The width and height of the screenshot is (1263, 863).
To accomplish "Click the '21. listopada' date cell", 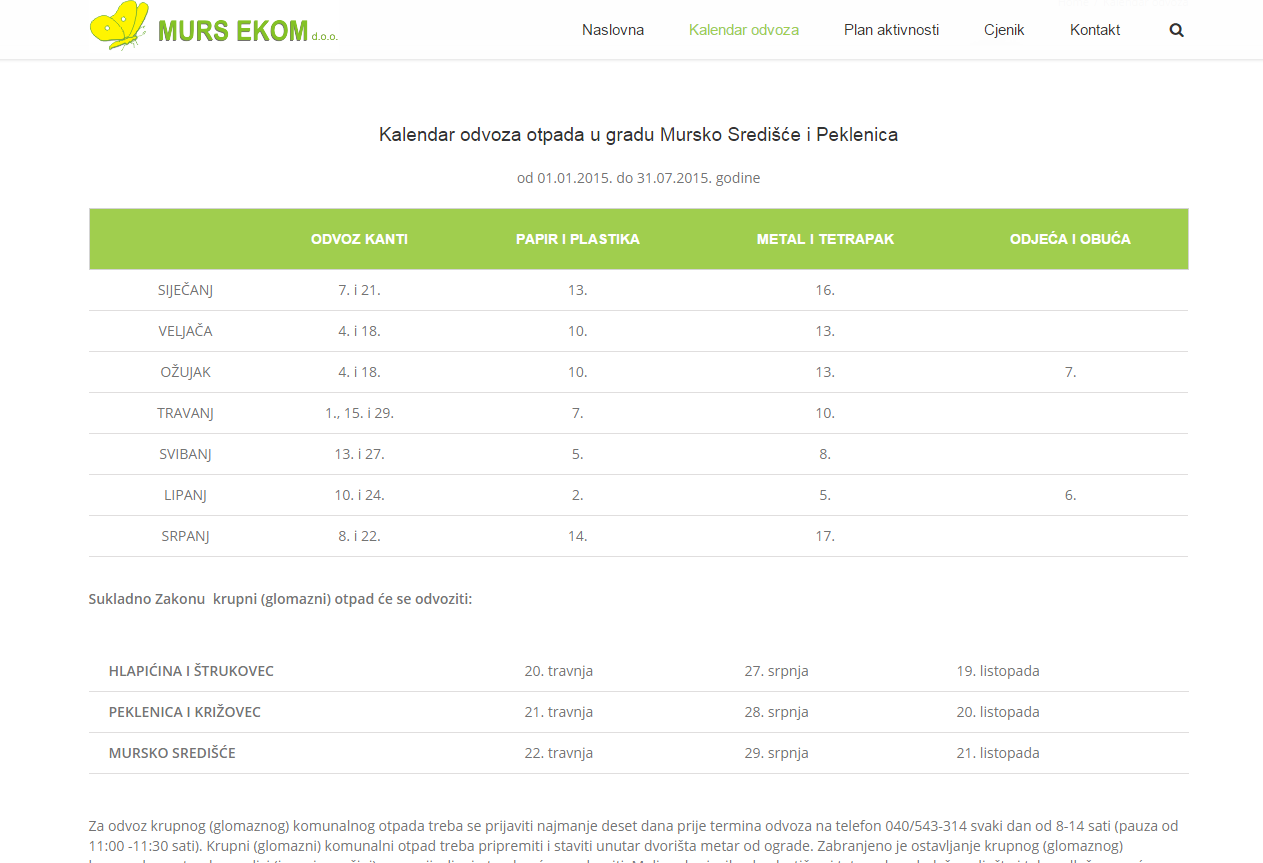I will [x=998, y=753].
